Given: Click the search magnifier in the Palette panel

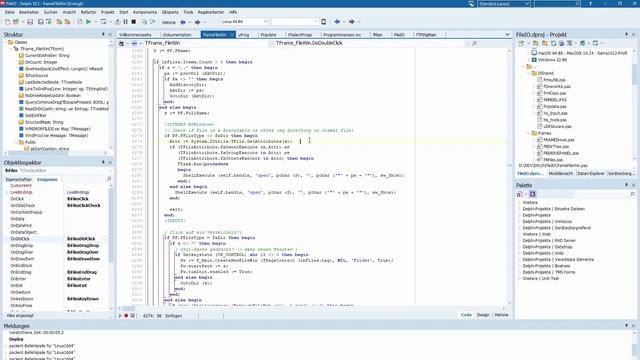Looking at the screenshot, I should (633, 194).
